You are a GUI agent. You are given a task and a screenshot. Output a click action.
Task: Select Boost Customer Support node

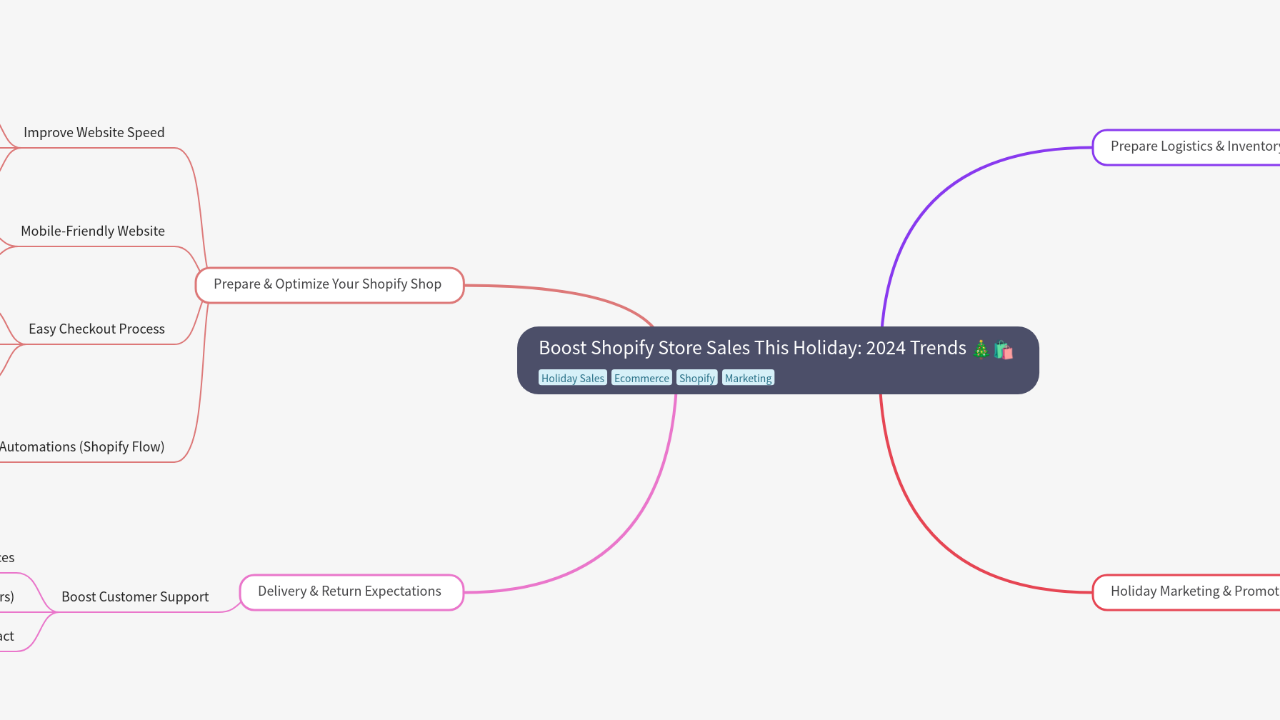point(135,597)
